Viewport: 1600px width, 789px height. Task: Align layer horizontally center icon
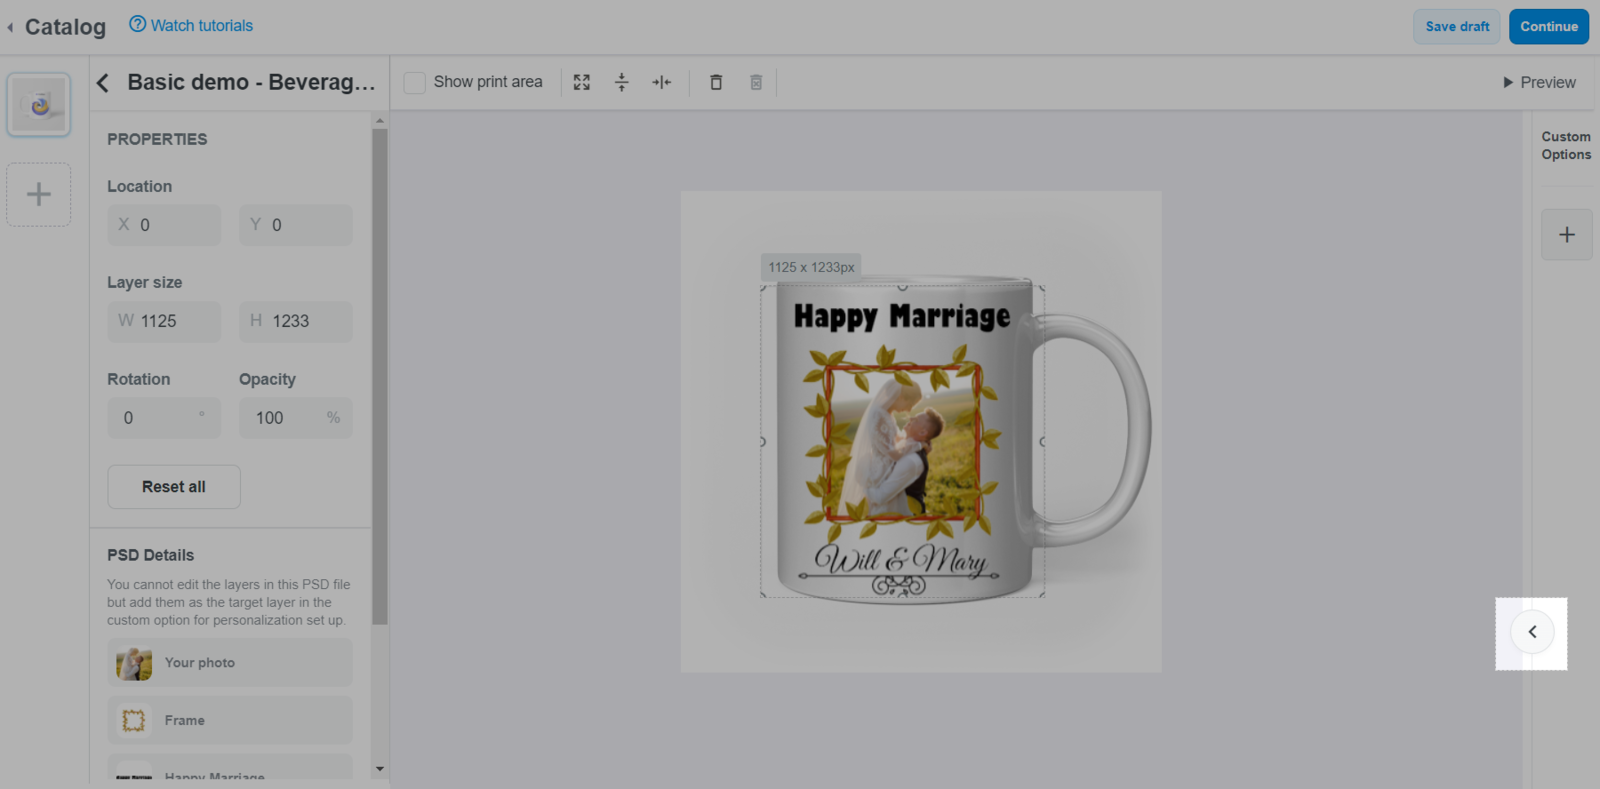tap(662, 82)
